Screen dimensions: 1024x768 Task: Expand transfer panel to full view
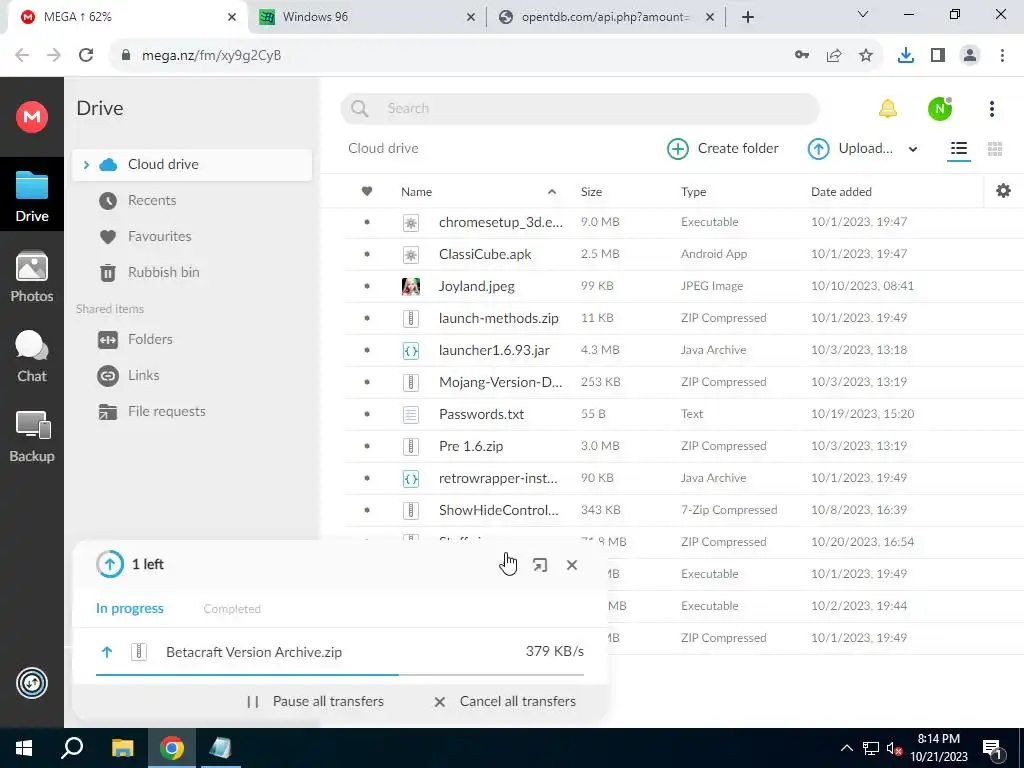coord(539,565)
